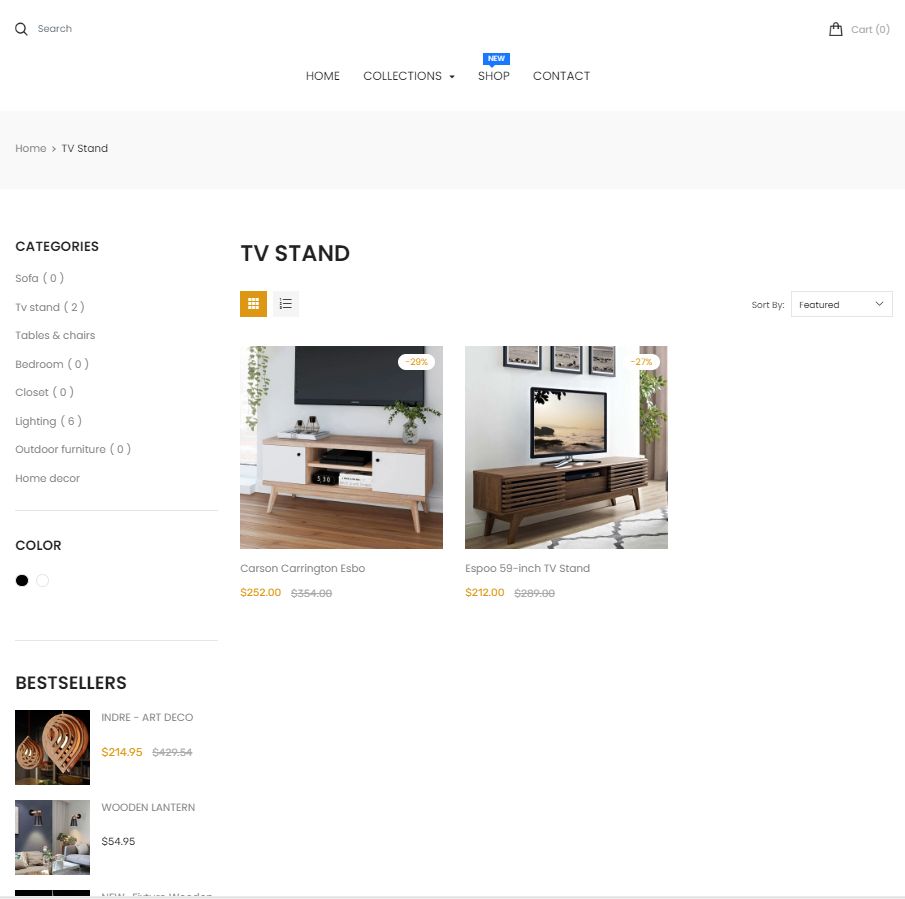Open the CONTACT page
The width and height of the screenshot is (905, 899).
pos(561,76)
